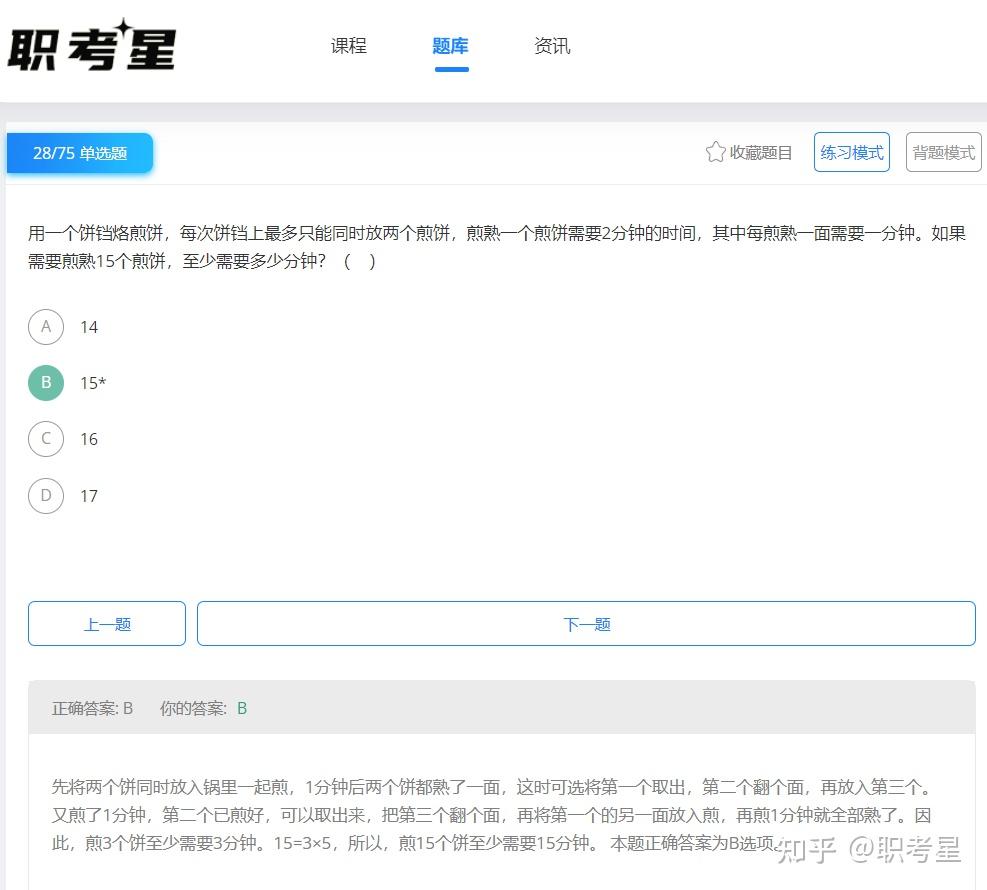Open the 资讯 section
Screen dimensions: 987x890
tap(552, 45)
